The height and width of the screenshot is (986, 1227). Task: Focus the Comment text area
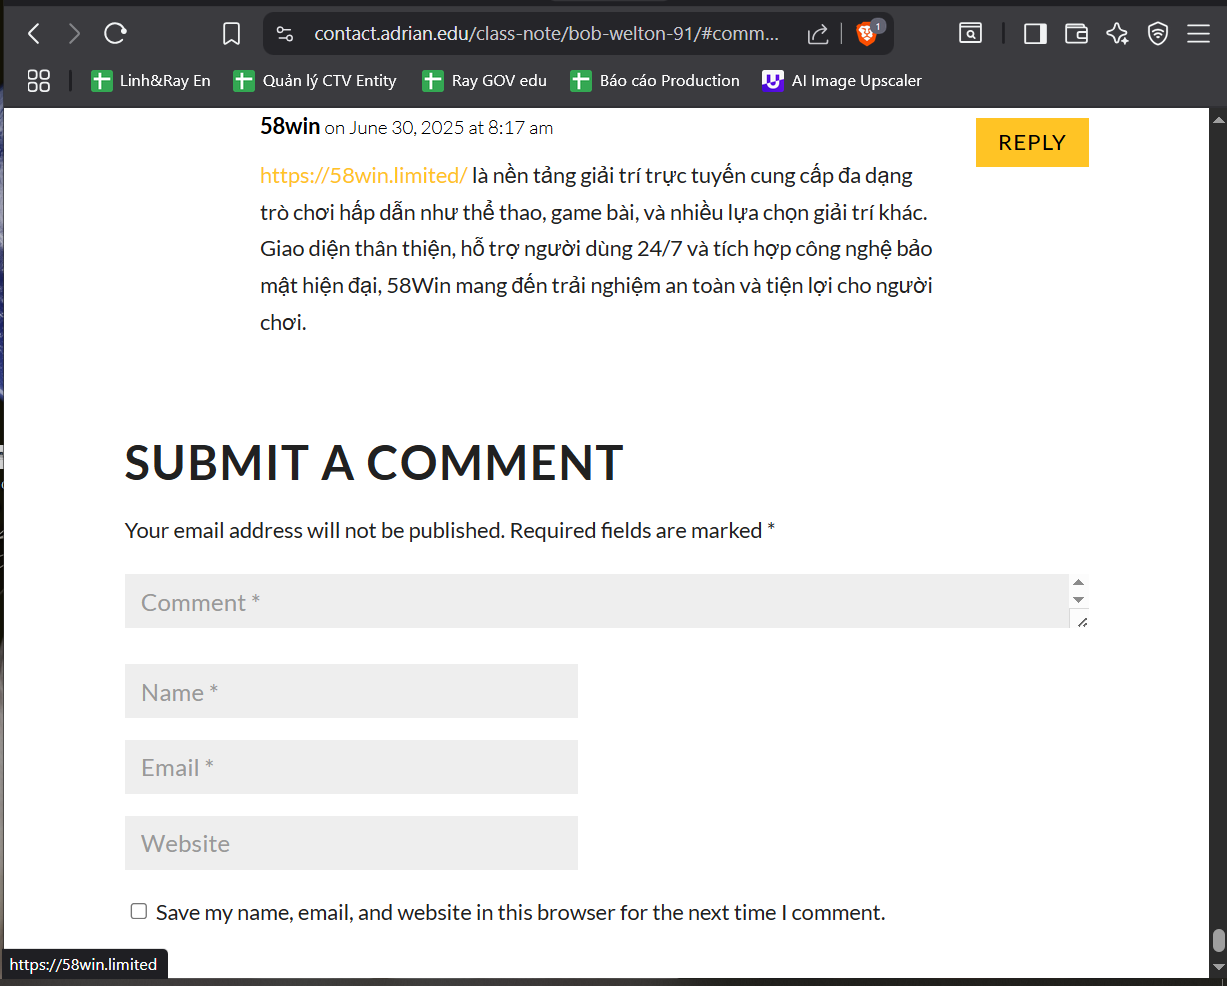coord(597,601)
